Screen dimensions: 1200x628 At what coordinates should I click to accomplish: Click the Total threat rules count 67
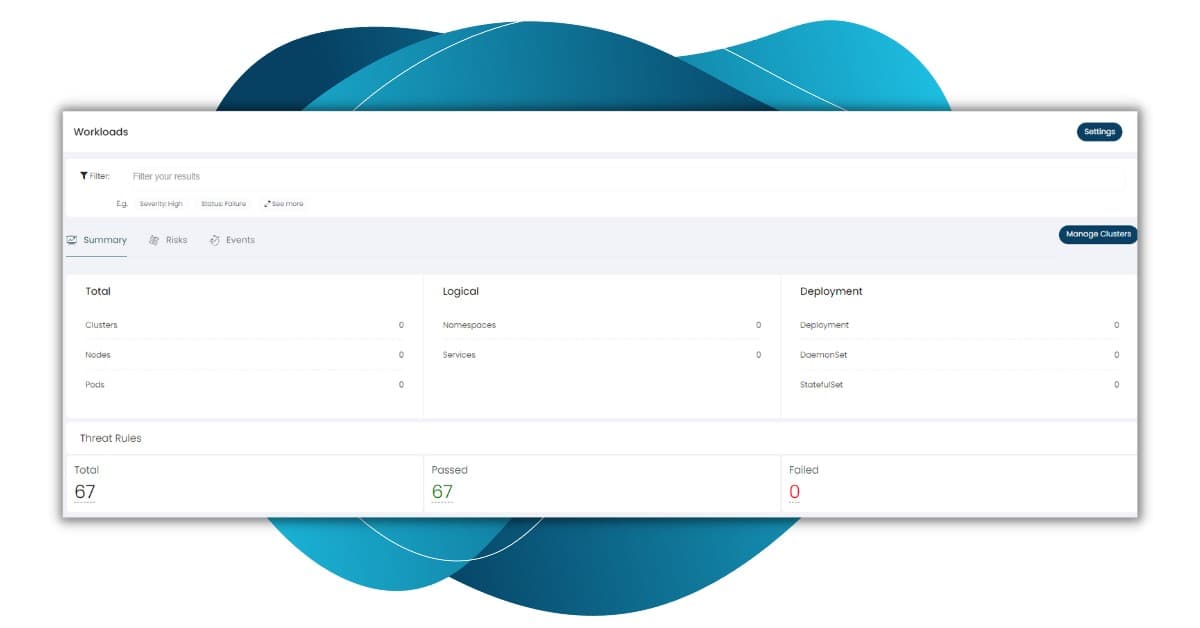tap(85, 492)
